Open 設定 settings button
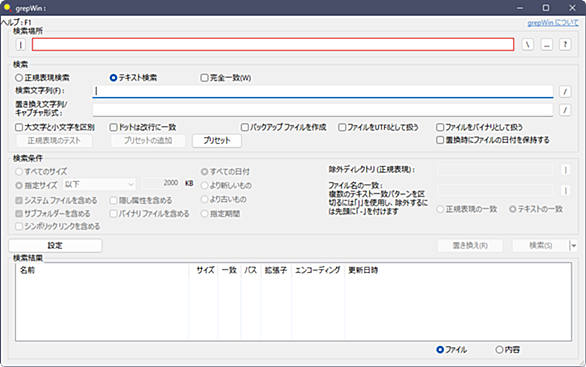This screenshot has height=367, width=586. (x=55, y=246)
